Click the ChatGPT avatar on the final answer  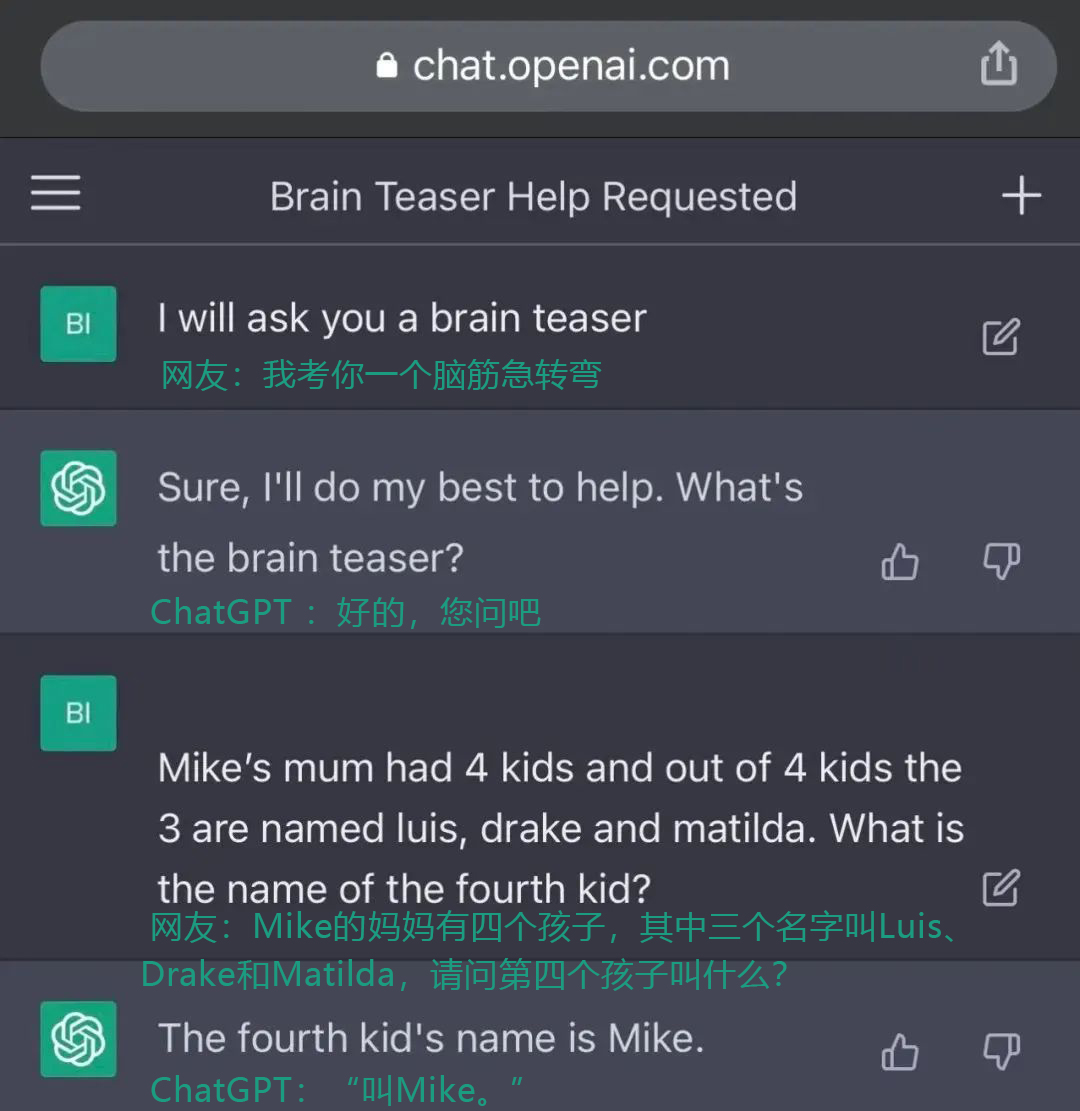point(78,1040)
